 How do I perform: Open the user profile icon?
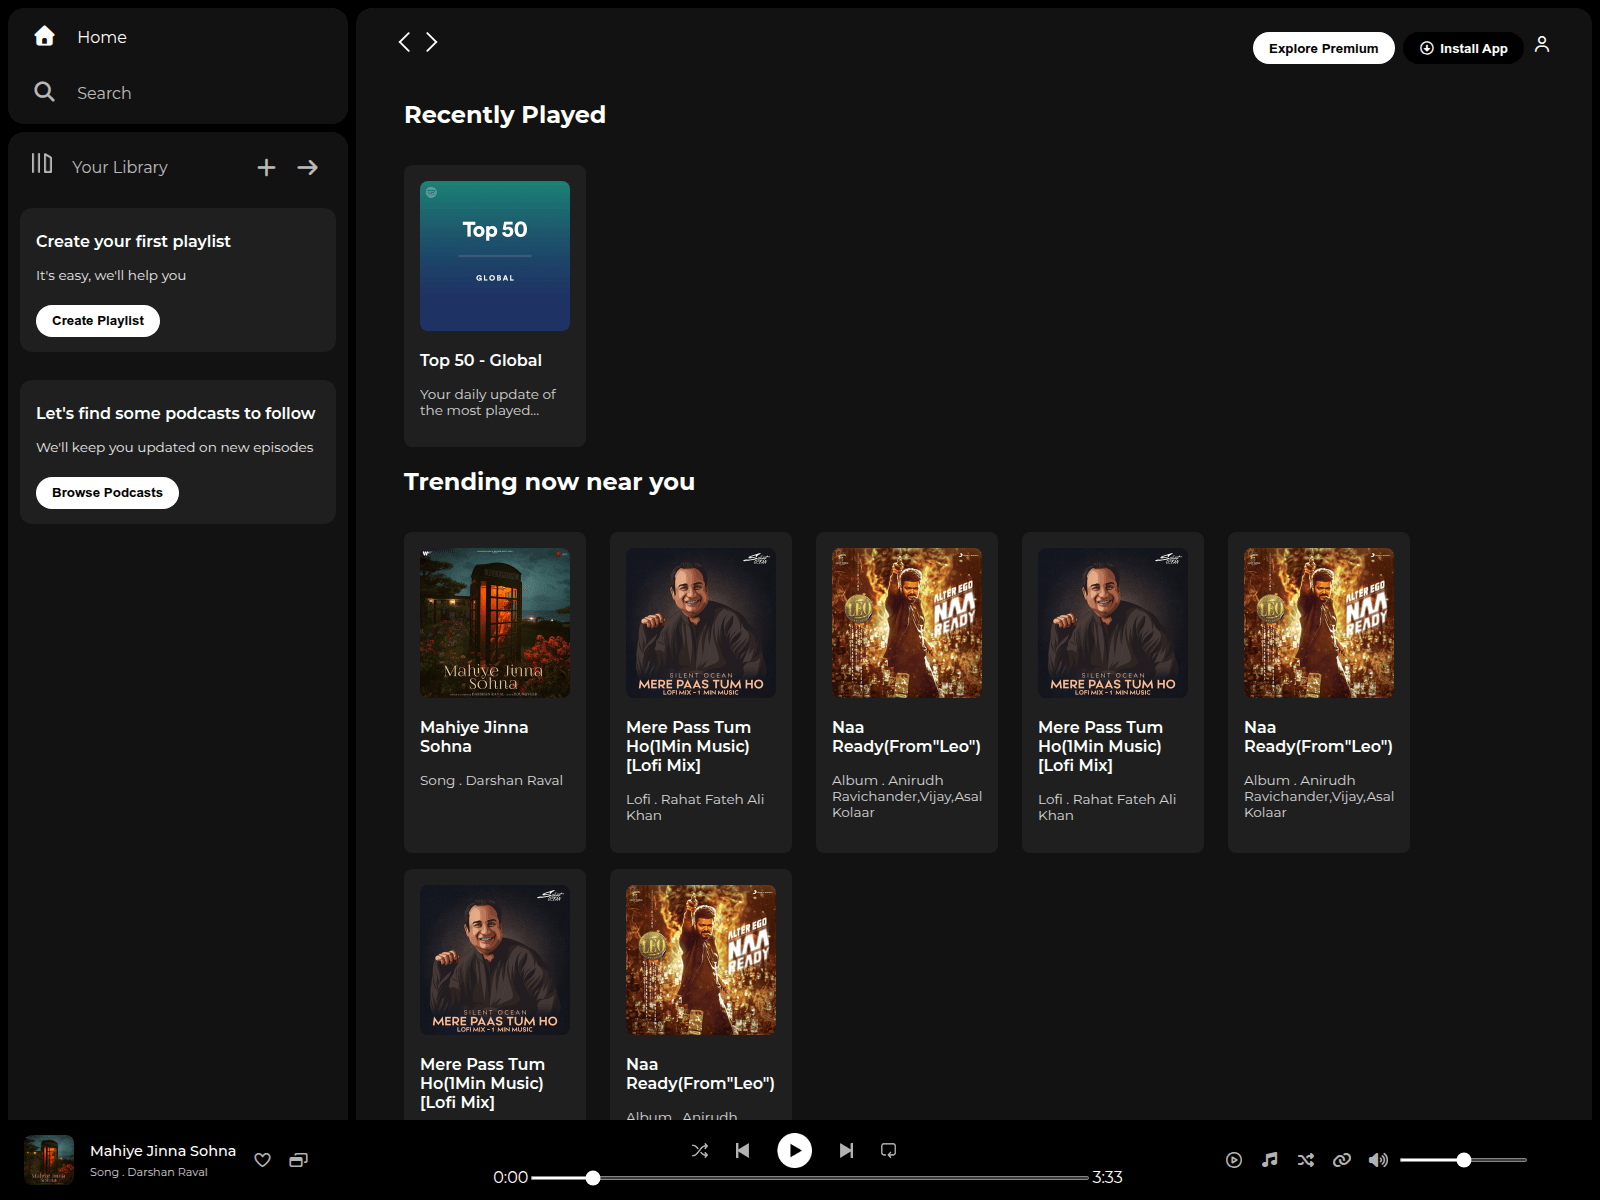1542,44
